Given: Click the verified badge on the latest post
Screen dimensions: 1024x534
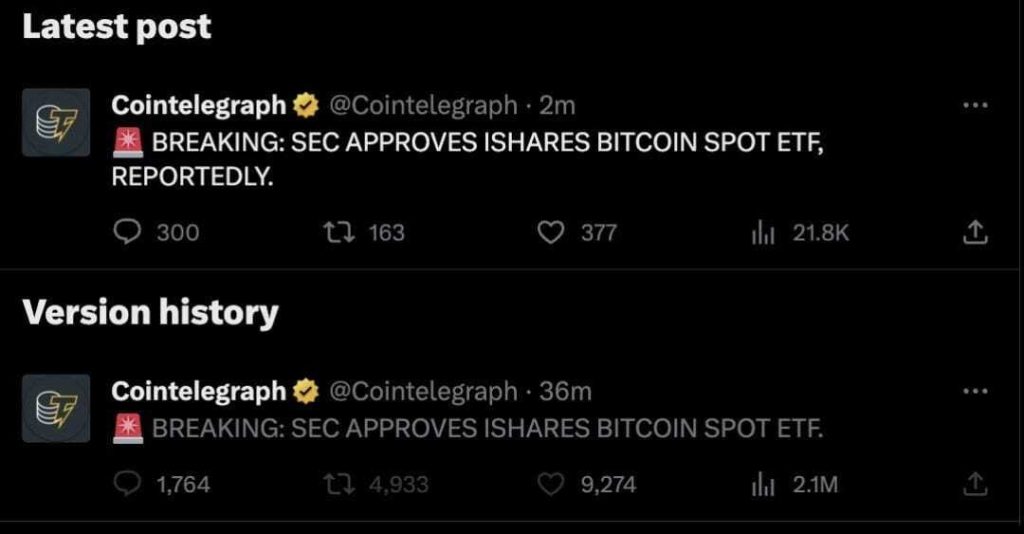Looking at the screenshot, I should (305, 104).
